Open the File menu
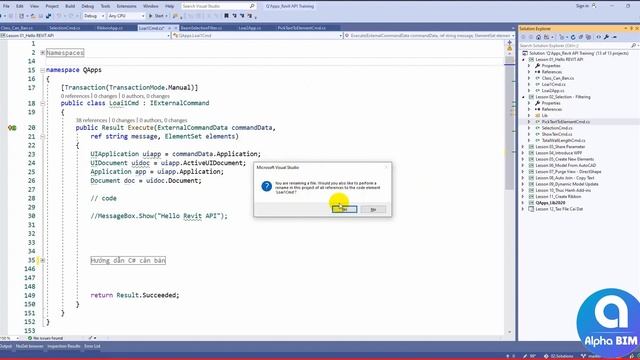640x360 pixels. 6,6
